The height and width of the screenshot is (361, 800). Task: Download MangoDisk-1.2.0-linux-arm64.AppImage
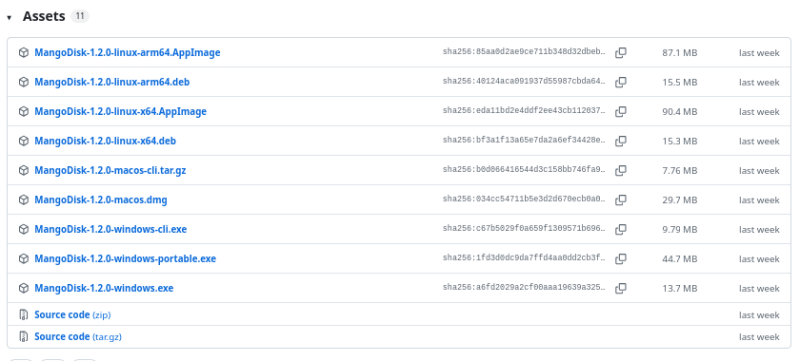[128, 53]
